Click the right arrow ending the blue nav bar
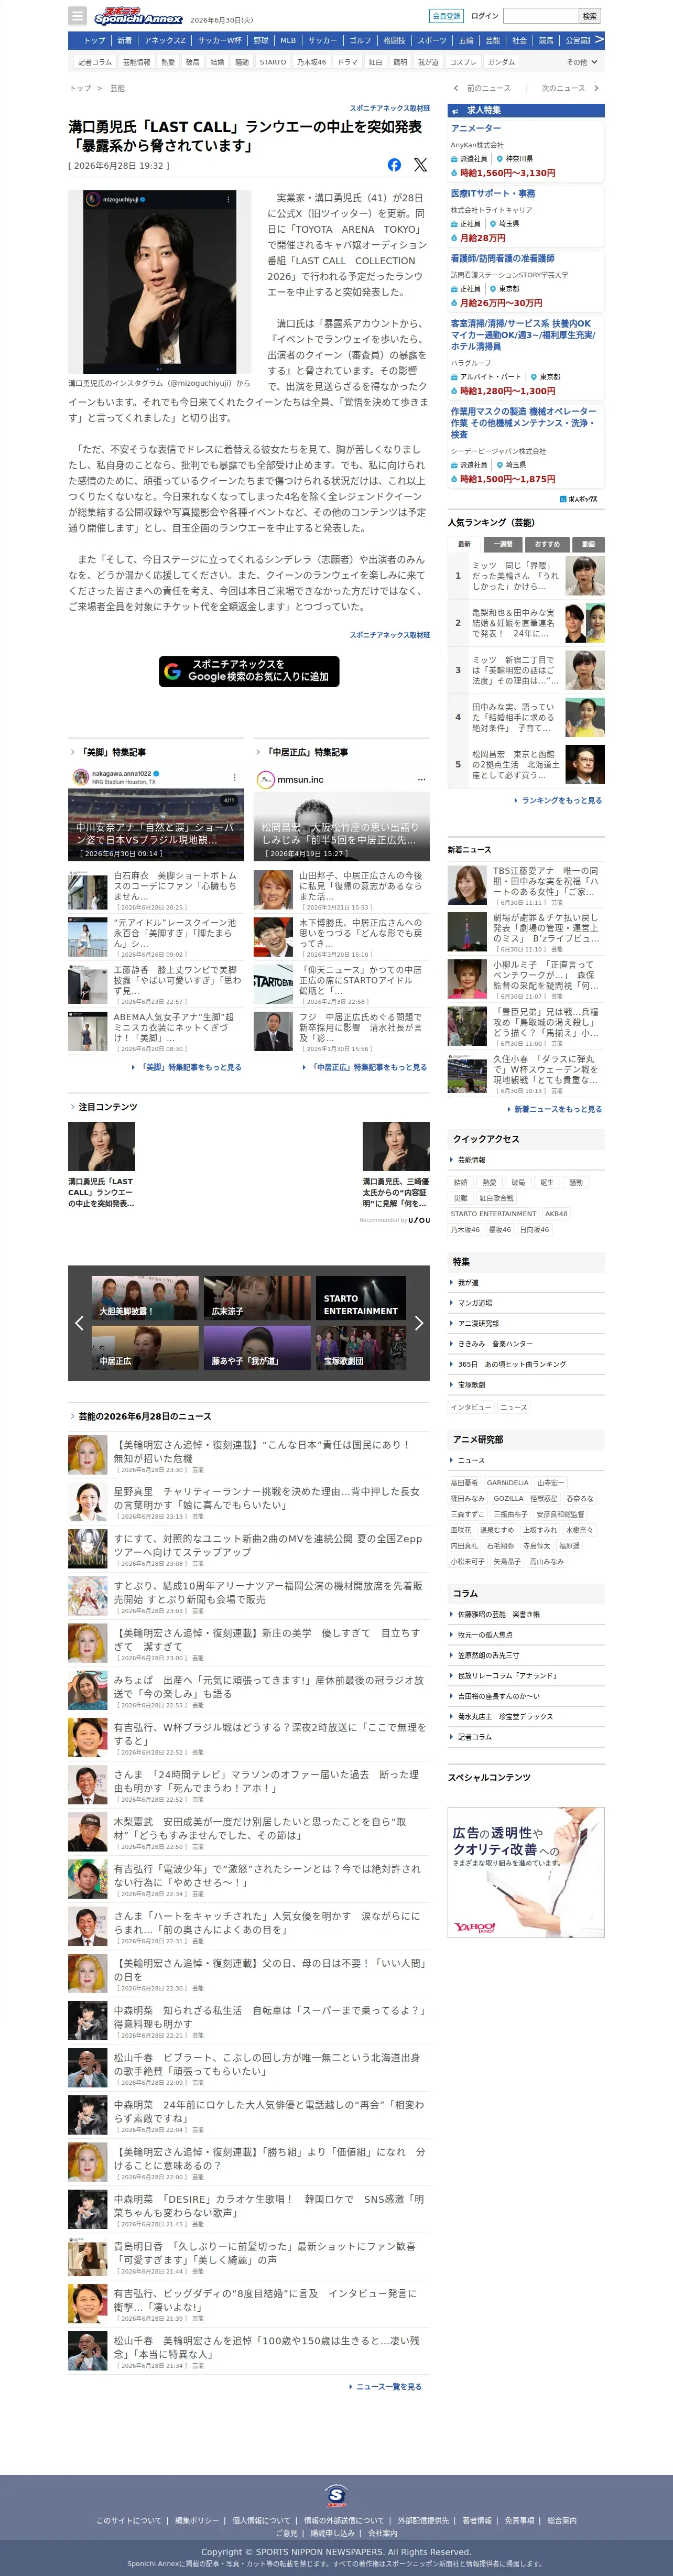Image resolution: width=673 pixels, height=2576 pixels. pos(599,40)
